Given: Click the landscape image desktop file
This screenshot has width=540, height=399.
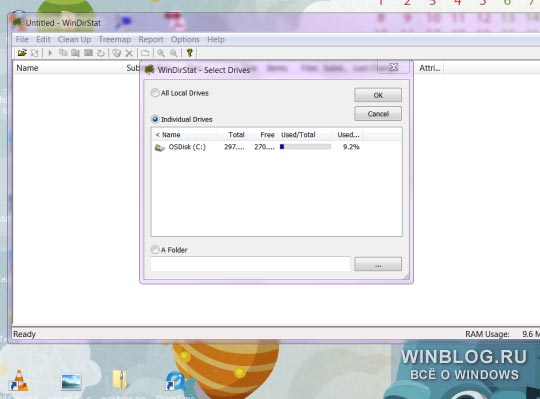Looking at the screenshot, I should point(71,381).
